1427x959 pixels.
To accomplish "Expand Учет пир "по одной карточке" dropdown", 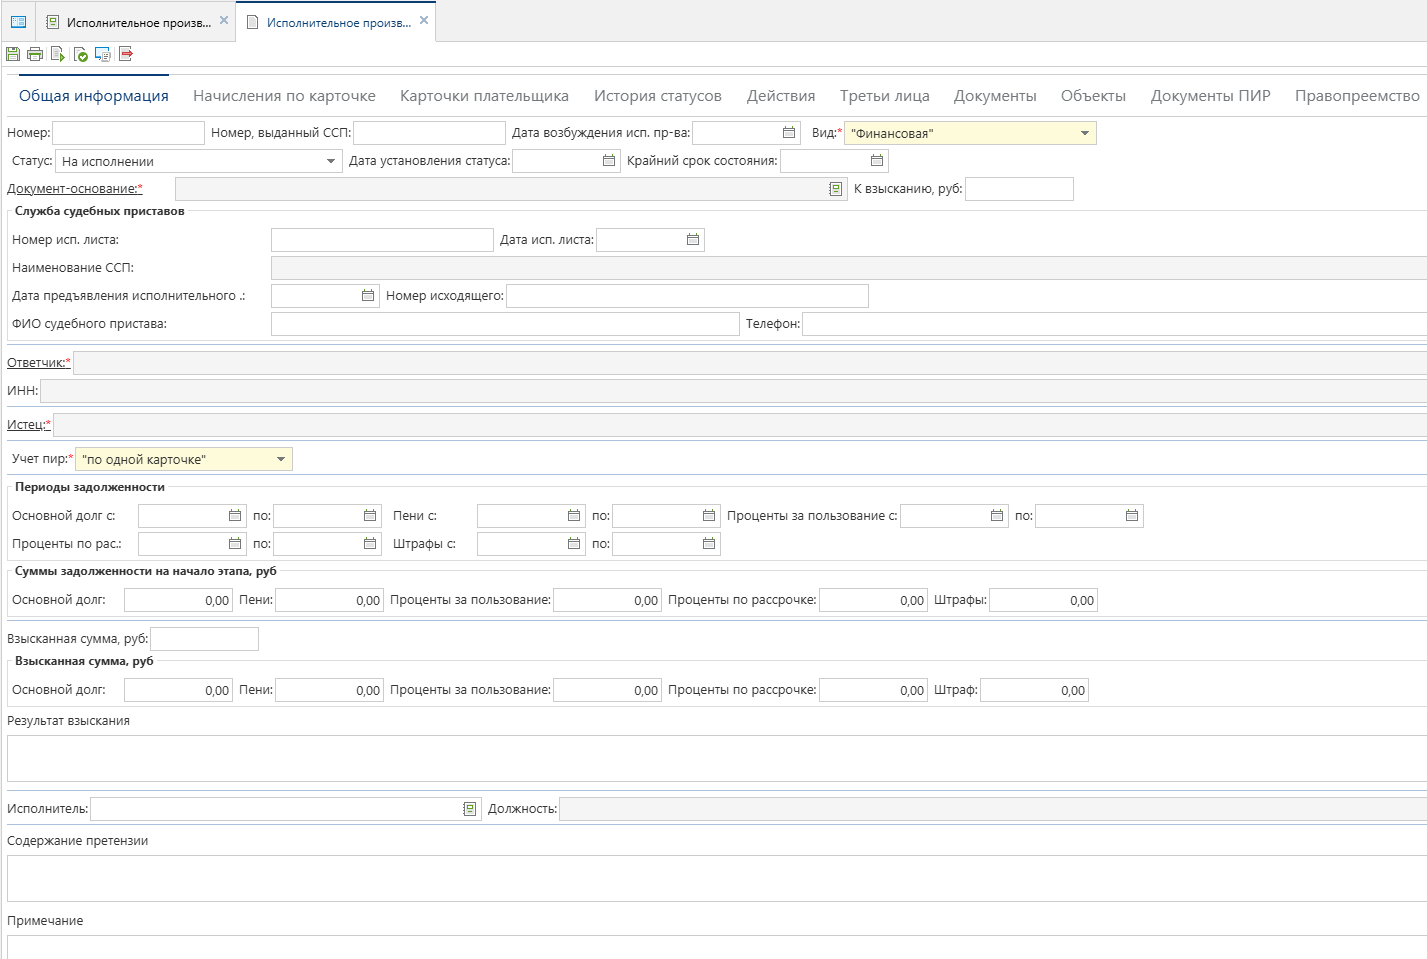I will click(281, 460).
